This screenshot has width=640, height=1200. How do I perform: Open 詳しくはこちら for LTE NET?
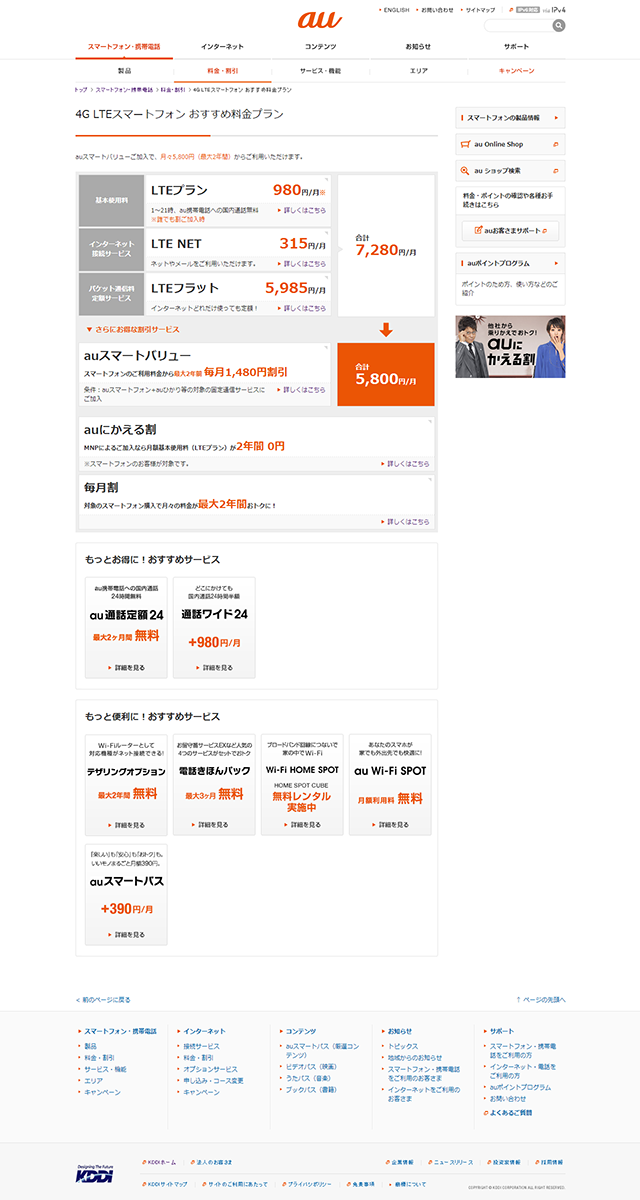[301, 264]
